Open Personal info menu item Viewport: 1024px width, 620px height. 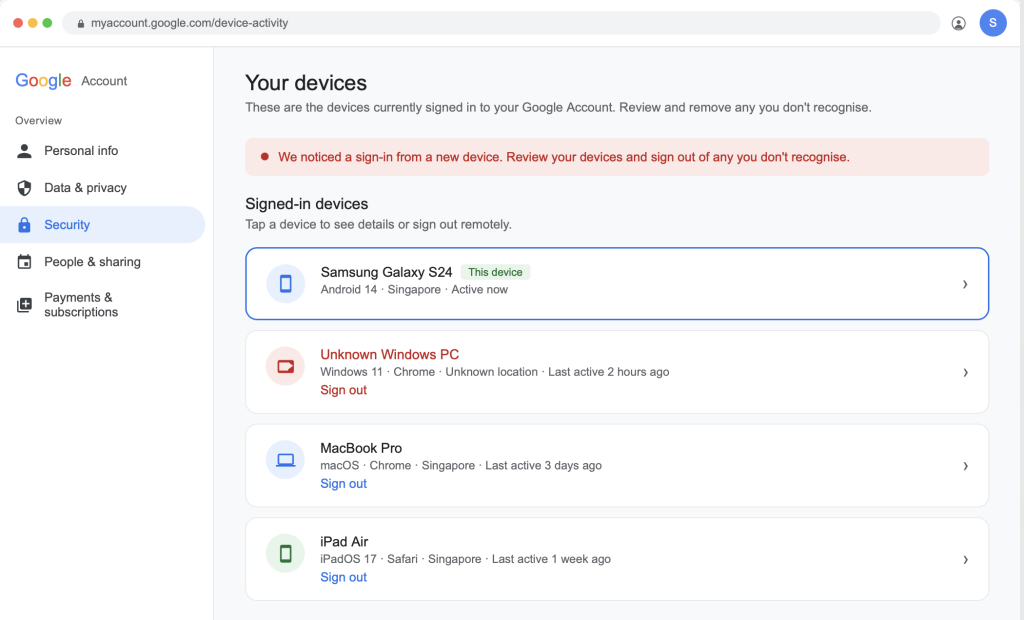103,151
